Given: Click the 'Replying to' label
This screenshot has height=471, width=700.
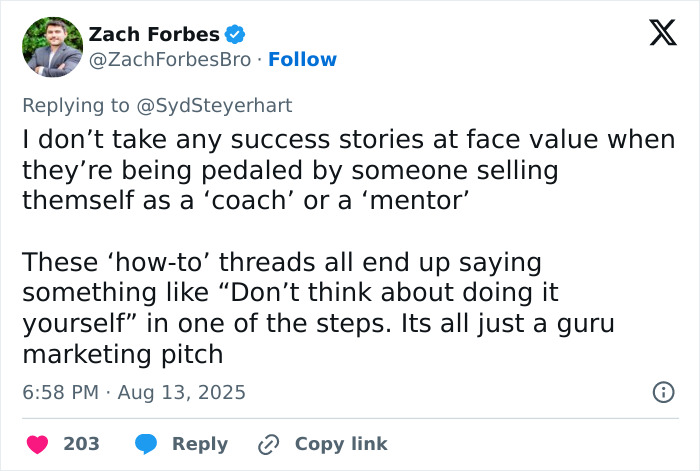Looking at the screenshot, I should coord(78,105).
